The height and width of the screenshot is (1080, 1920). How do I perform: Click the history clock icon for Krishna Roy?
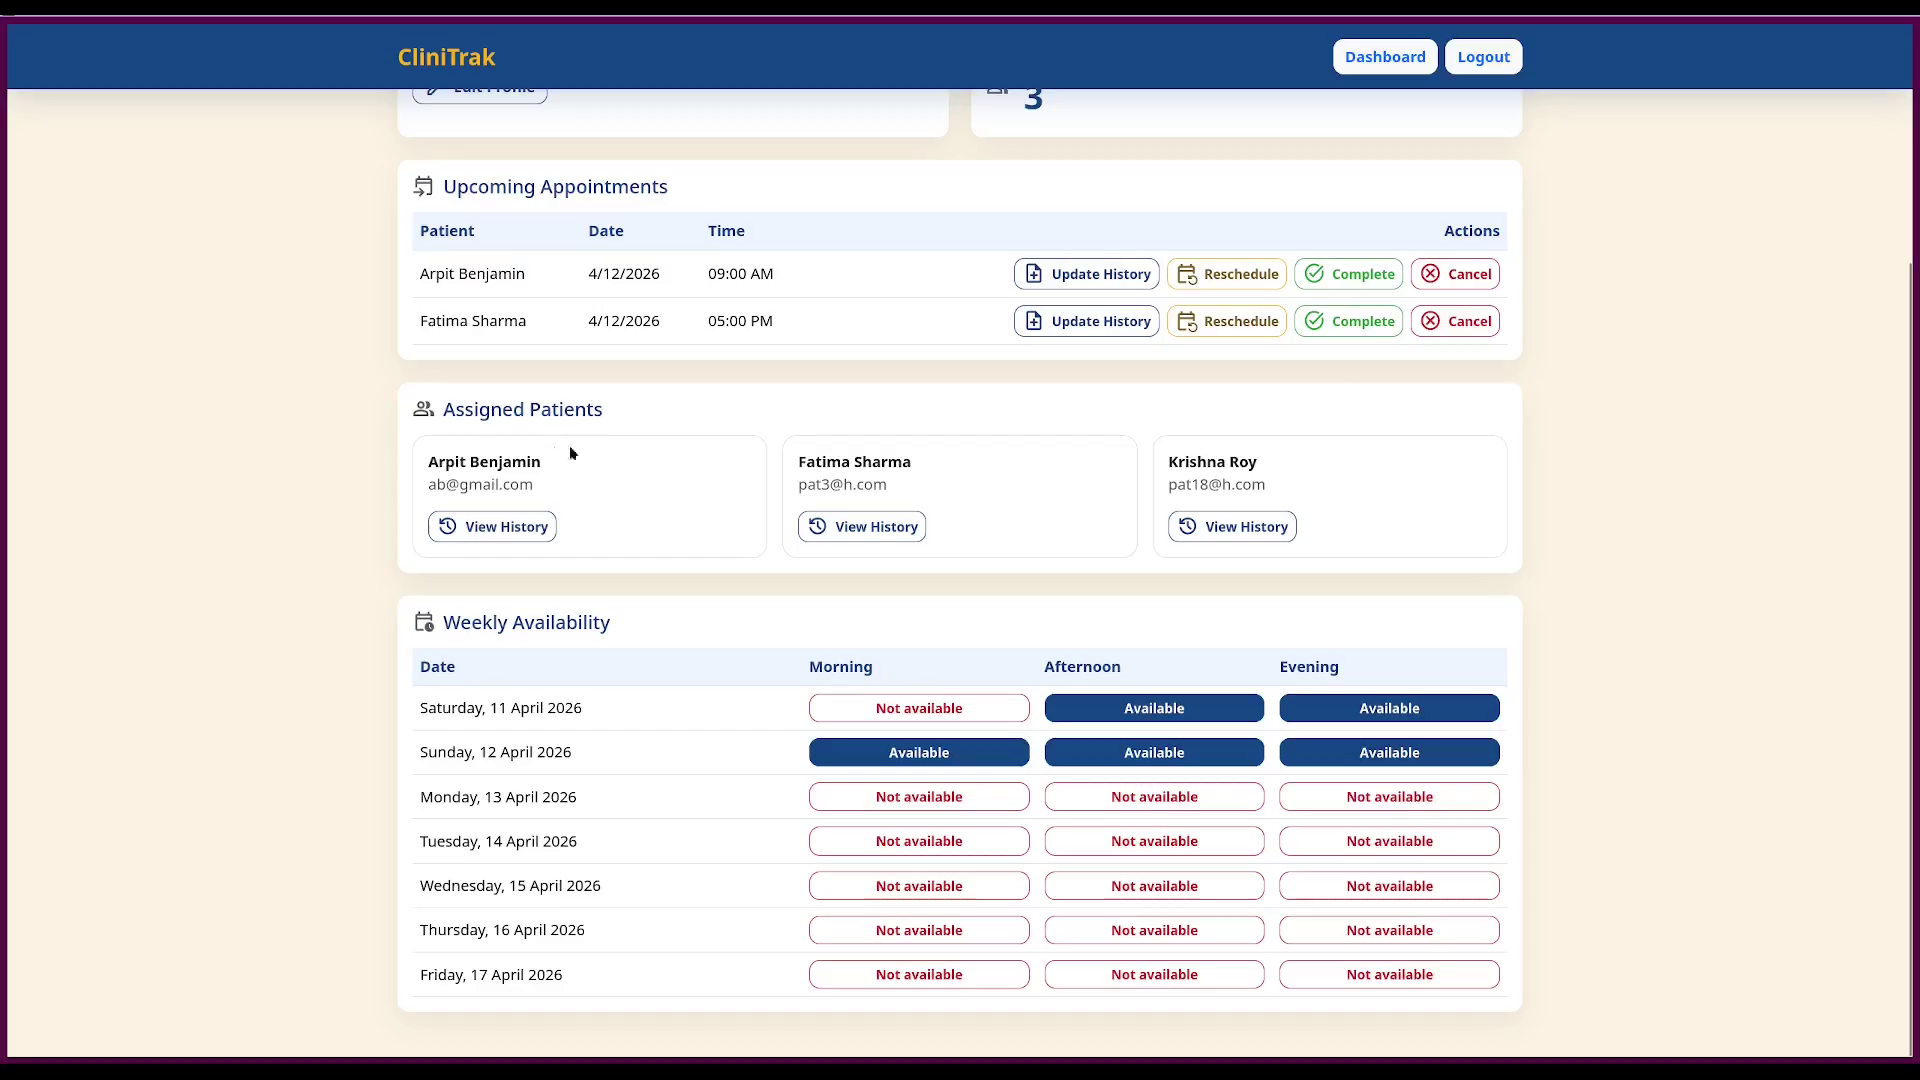point(1188,526)
